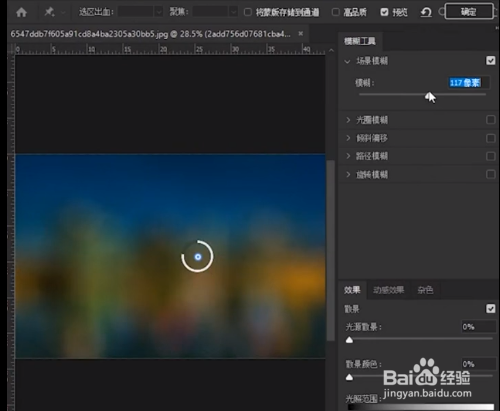Select the blur pin tool icon
The width and height of the screenshot is (500, 411).
pyautogui.click(x=49, y=12)
